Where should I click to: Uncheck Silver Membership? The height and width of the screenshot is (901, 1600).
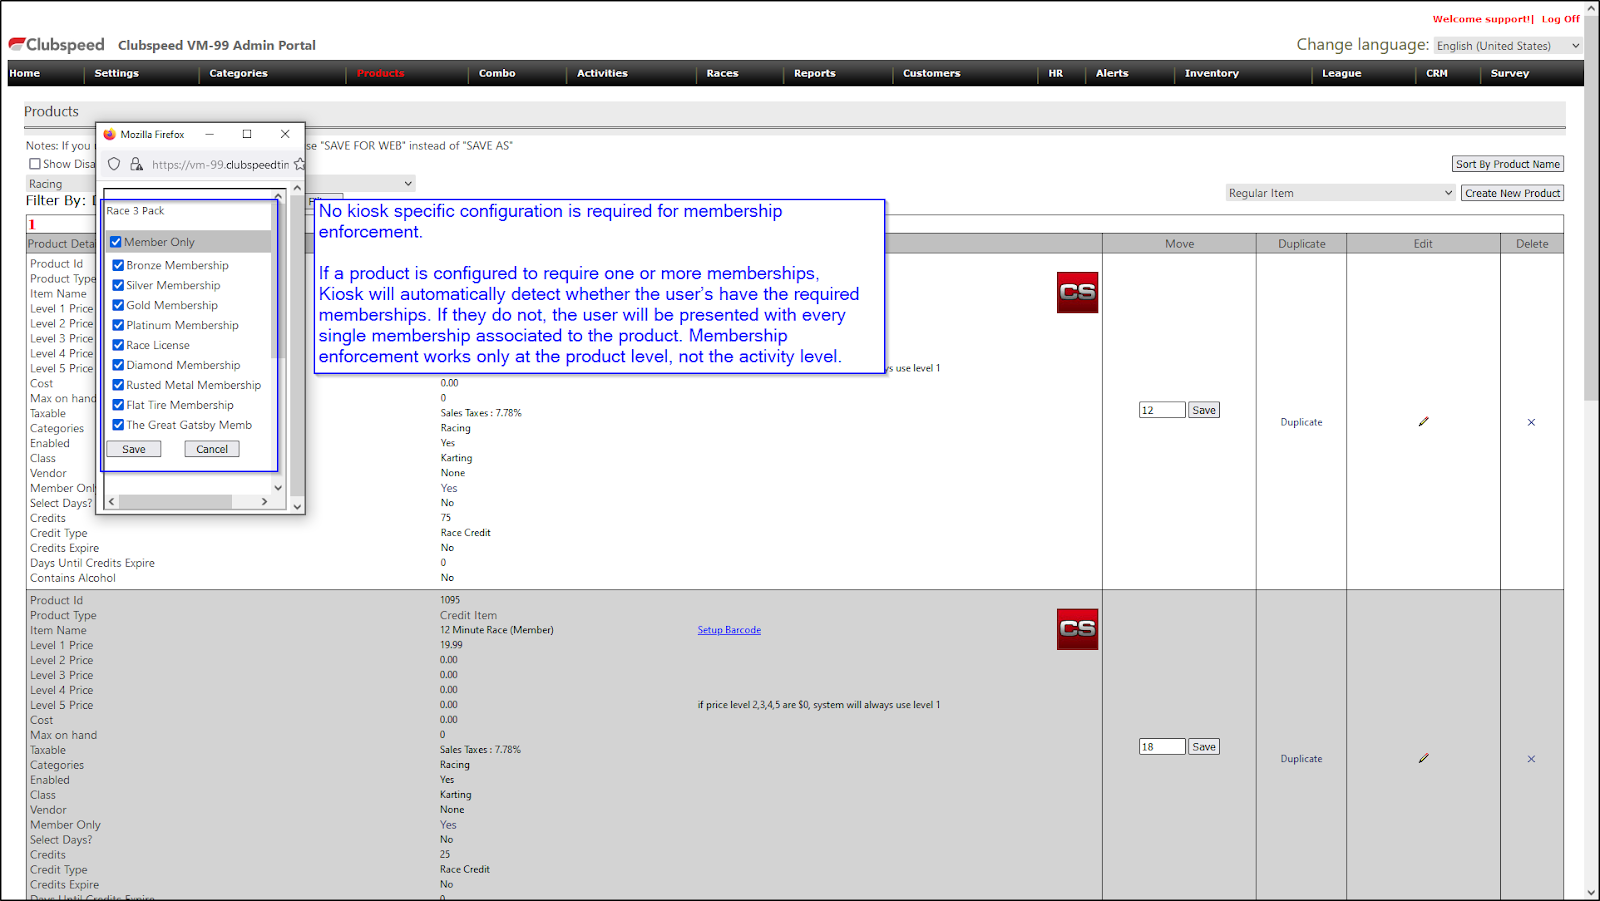point(118,285)
